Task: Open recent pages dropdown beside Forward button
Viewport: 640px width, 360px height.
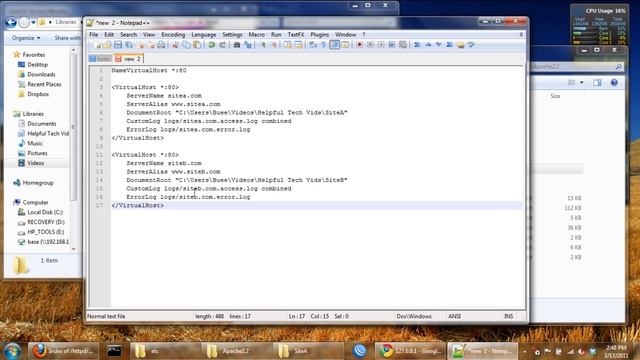Action: (33, 22)
